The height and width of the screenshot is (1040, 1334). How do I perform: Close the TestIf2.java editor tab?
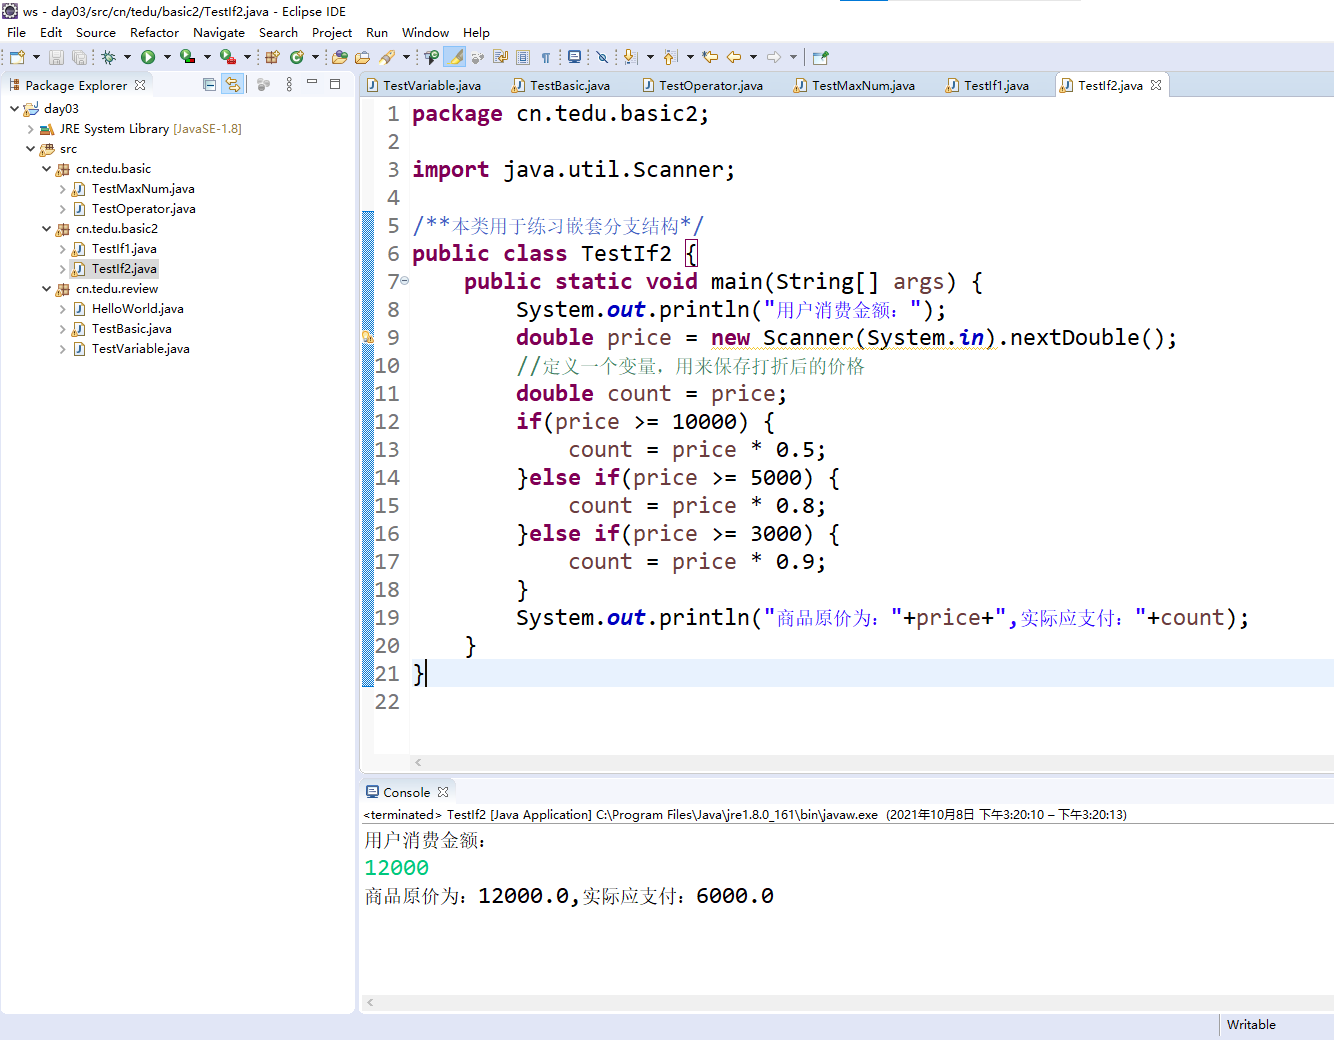point(1156,85)
